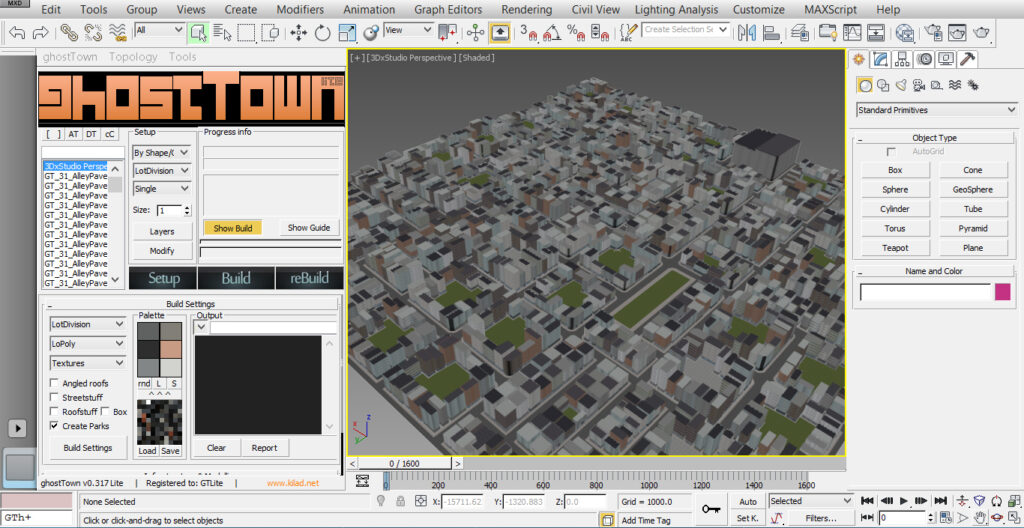Open the By Shape setup dropdown

point(161,152)
